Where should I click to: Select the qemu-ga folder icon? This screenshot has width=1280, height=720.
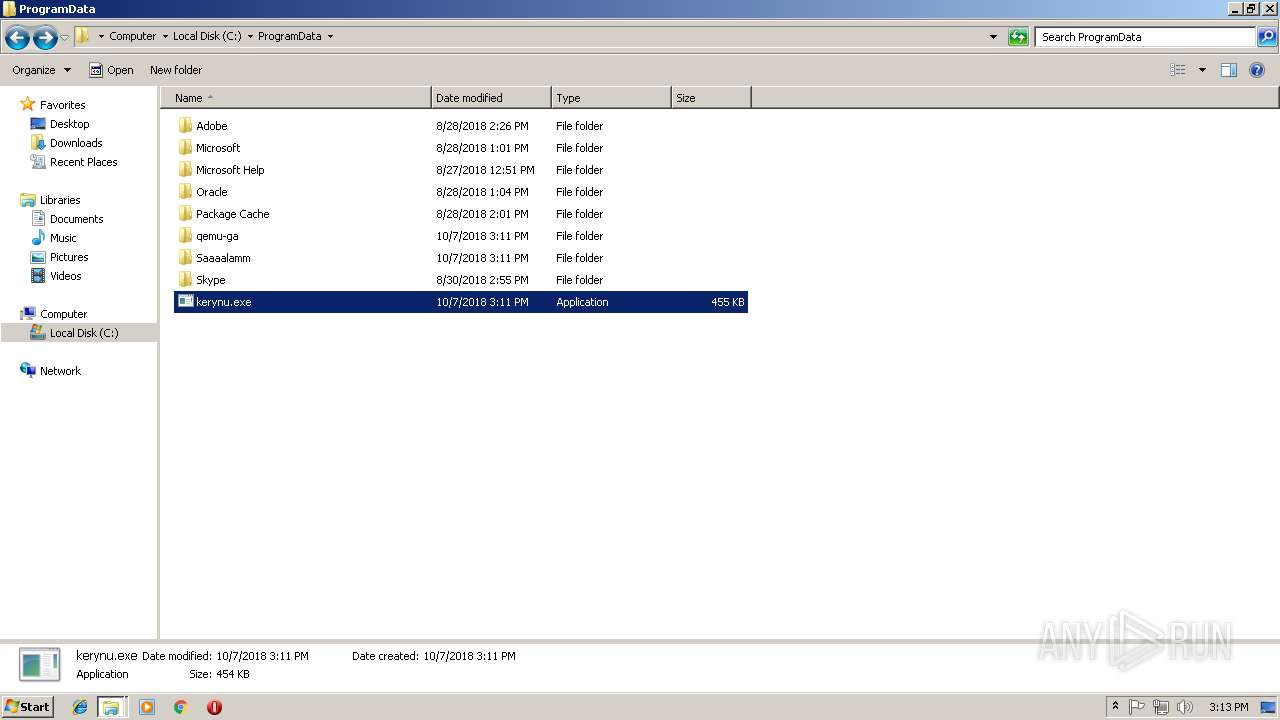tap(185, 236)
